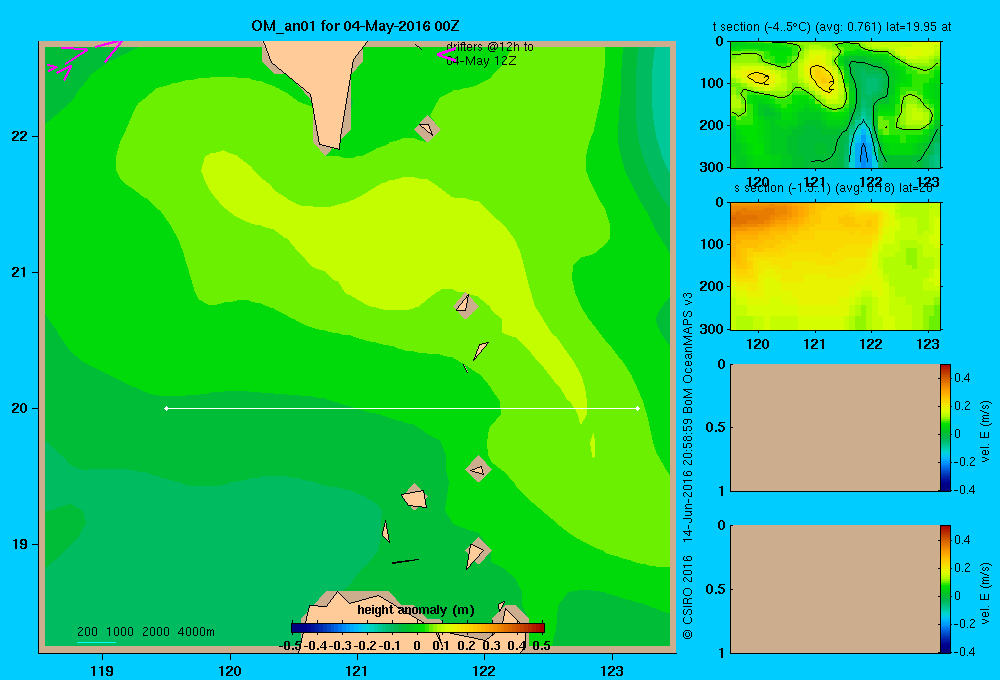The height and width of the screenshot is (680, 1000).
Task: Click the small yellow patch just south of the section line
Action: 593,445
